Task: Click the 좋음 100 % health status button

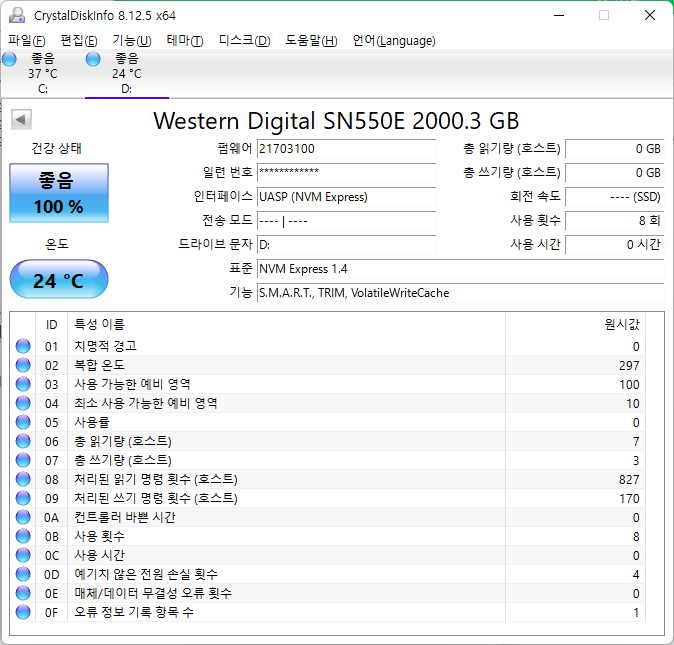Action: [x=59, y=193]
